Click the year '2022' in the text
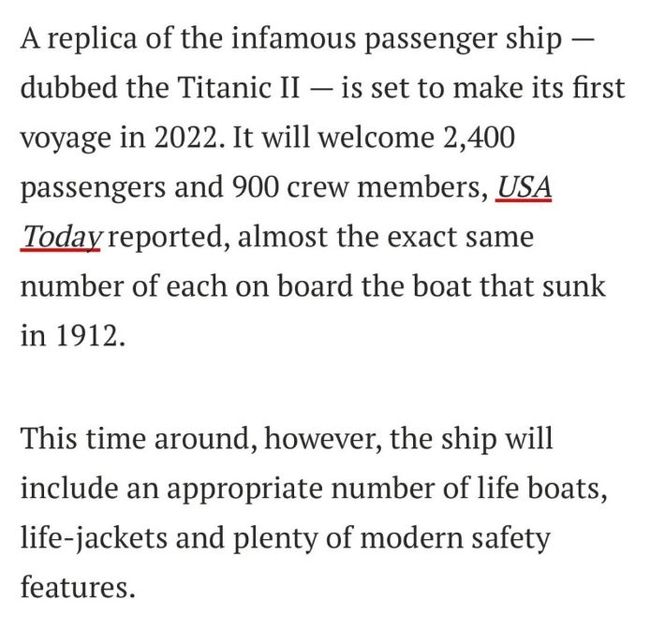 [x=185, y=138]
